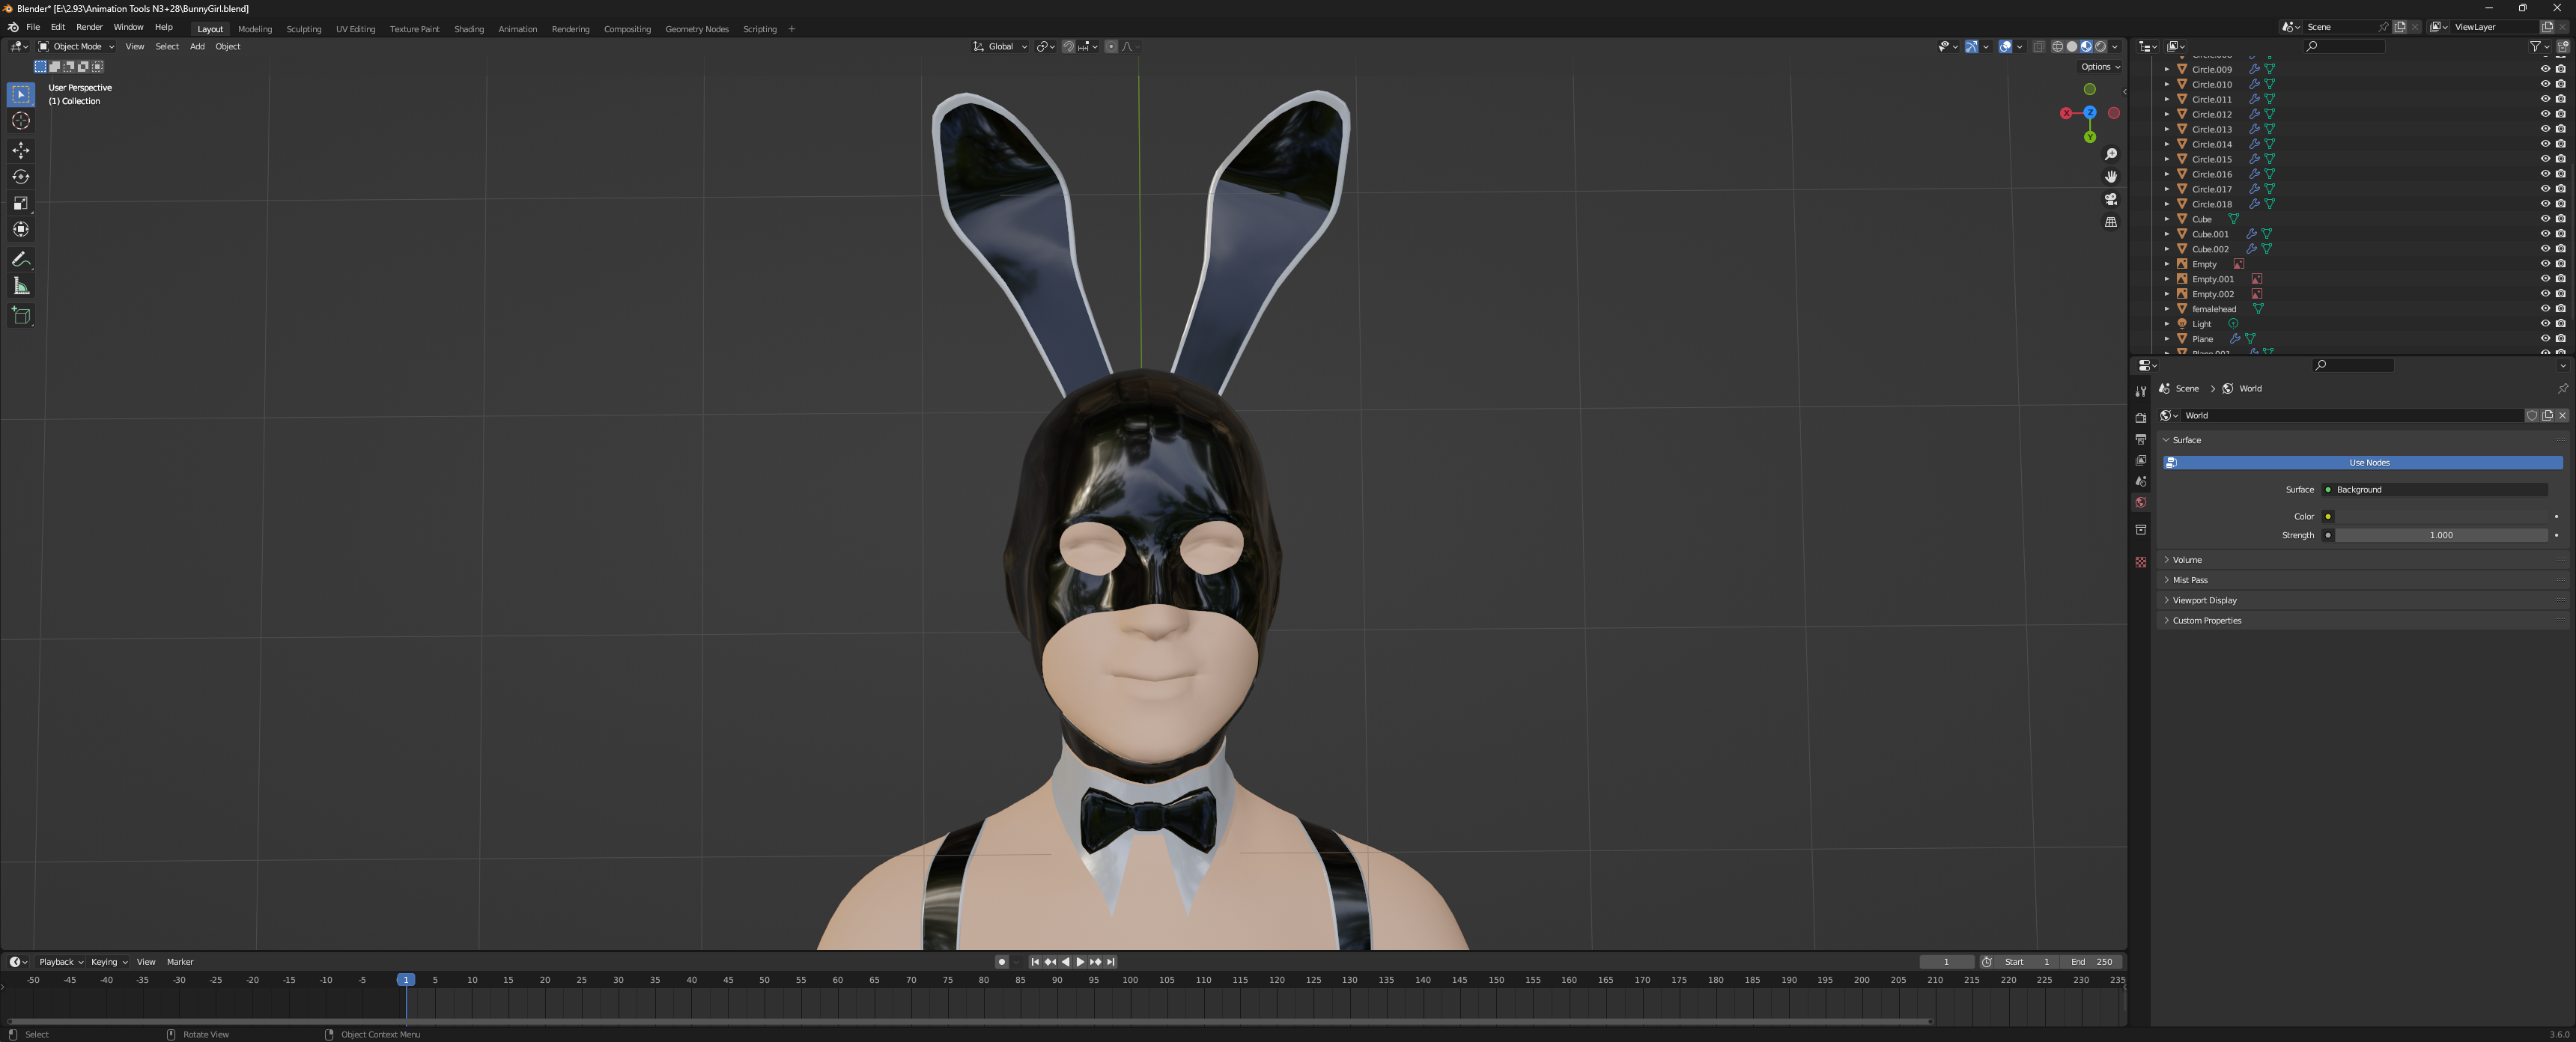Open the Render menu

coord(89,27)
